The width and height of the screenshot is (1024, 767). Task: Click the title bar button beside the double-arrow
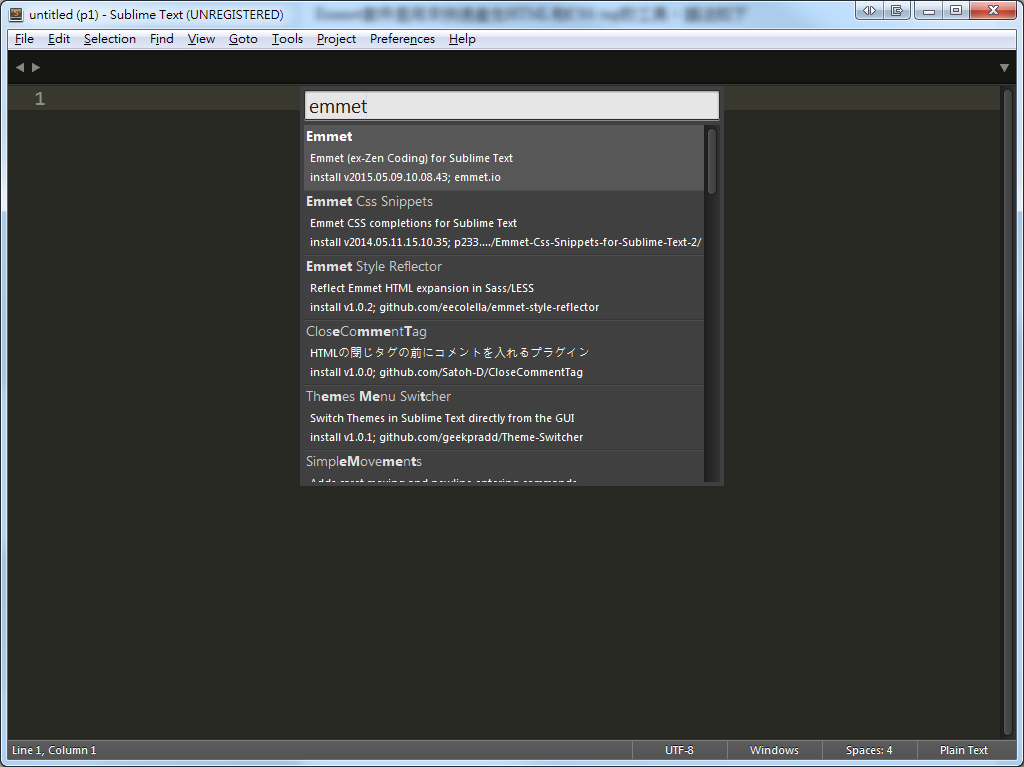(897, 10)
